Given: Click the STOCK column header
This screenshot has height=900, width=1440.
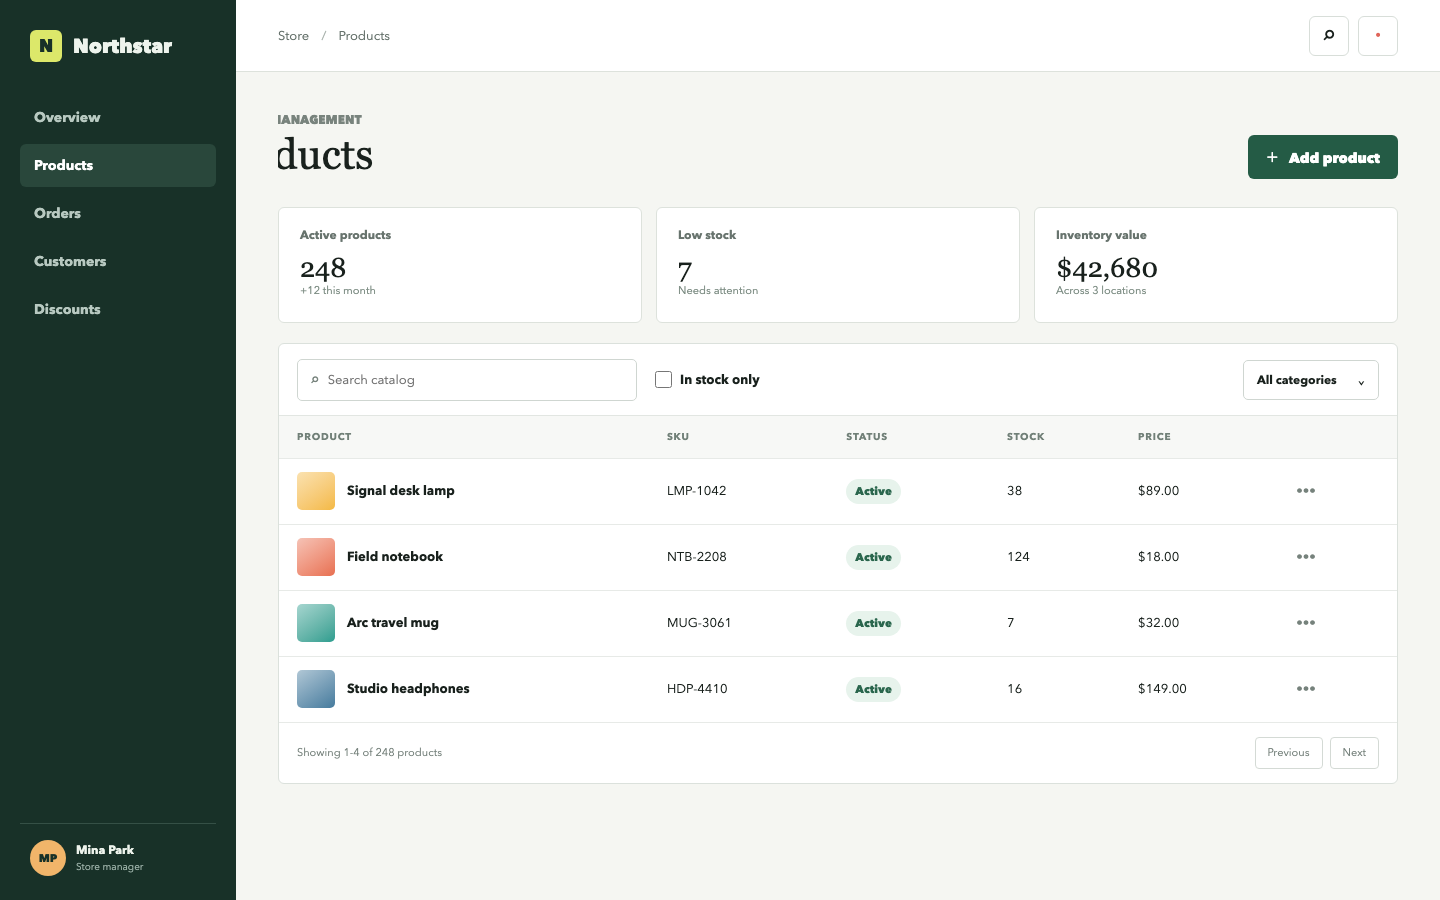Looking at the screenshot, I should pyautogui.click(x=1026, y=437).
